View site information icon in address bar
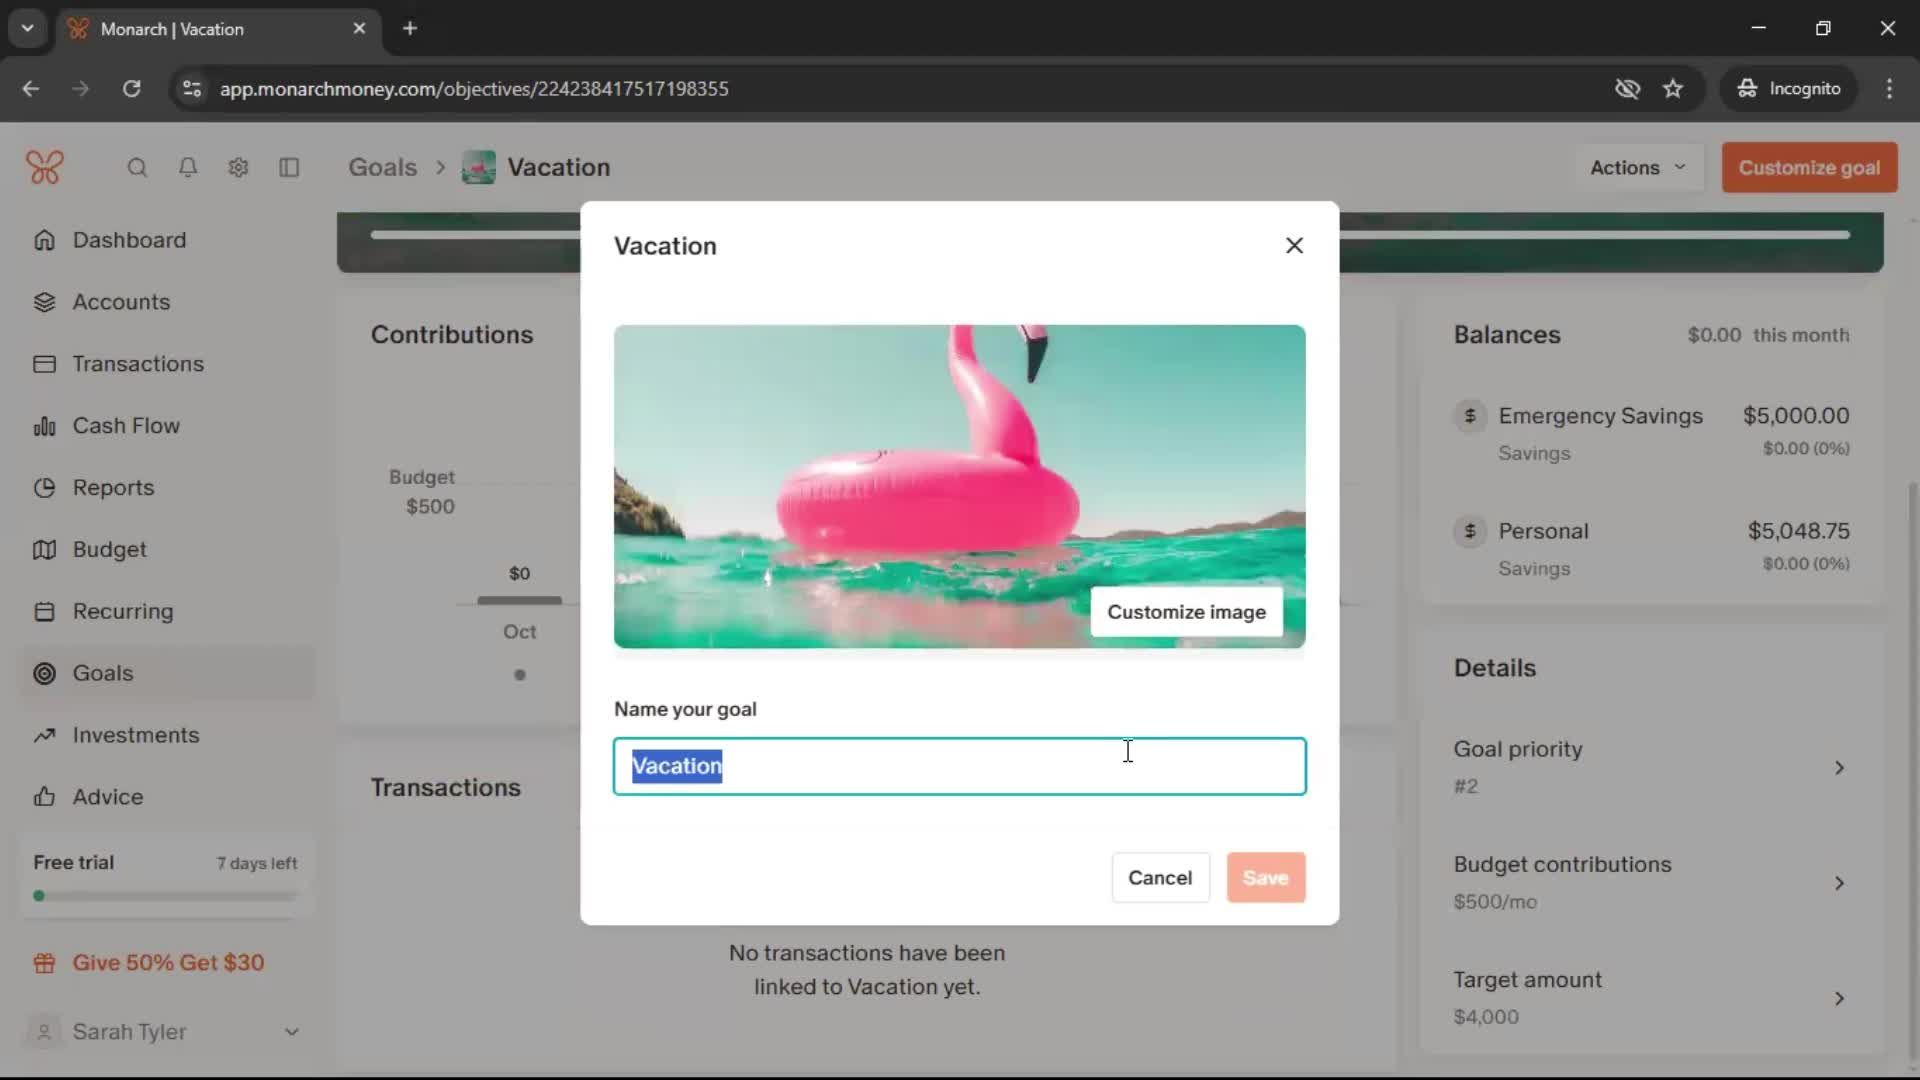The height and width of the screenshot is (1080, 1920). tap(192, 89)
